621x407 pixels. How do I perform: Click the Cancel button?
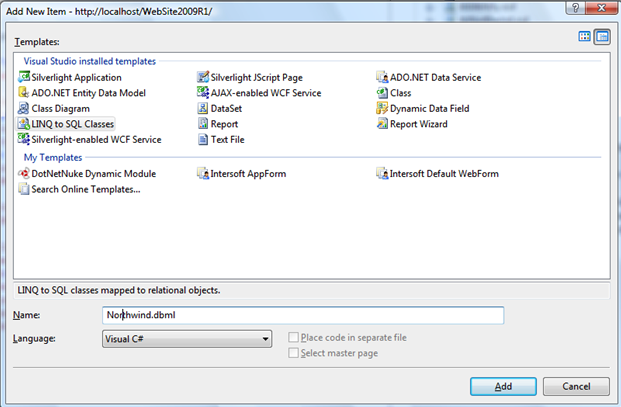tap(570, 385)
